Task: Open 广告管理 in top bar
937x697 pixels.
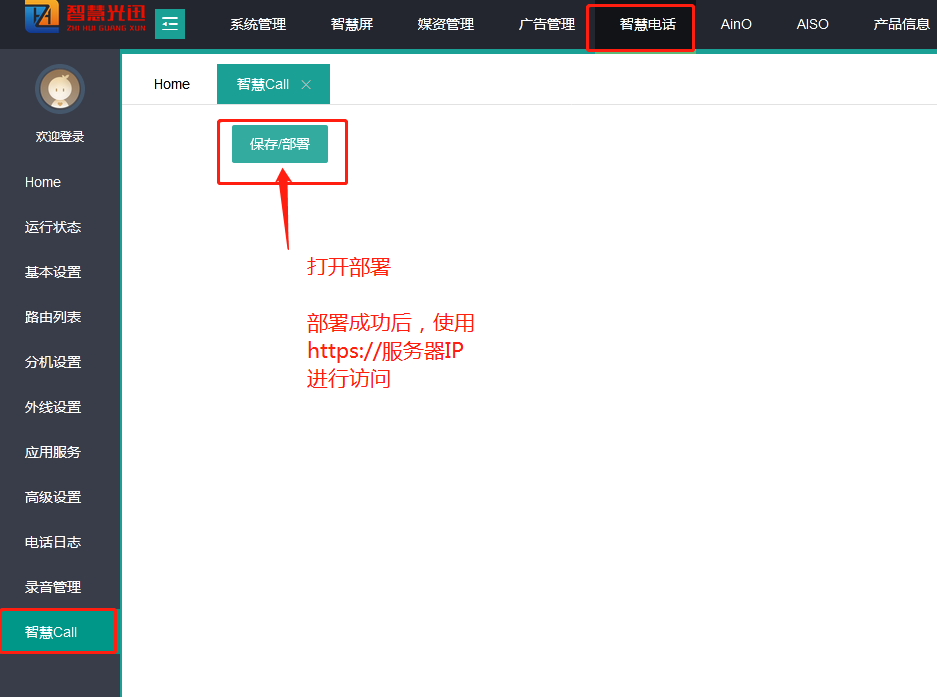Action: [547, 24]
